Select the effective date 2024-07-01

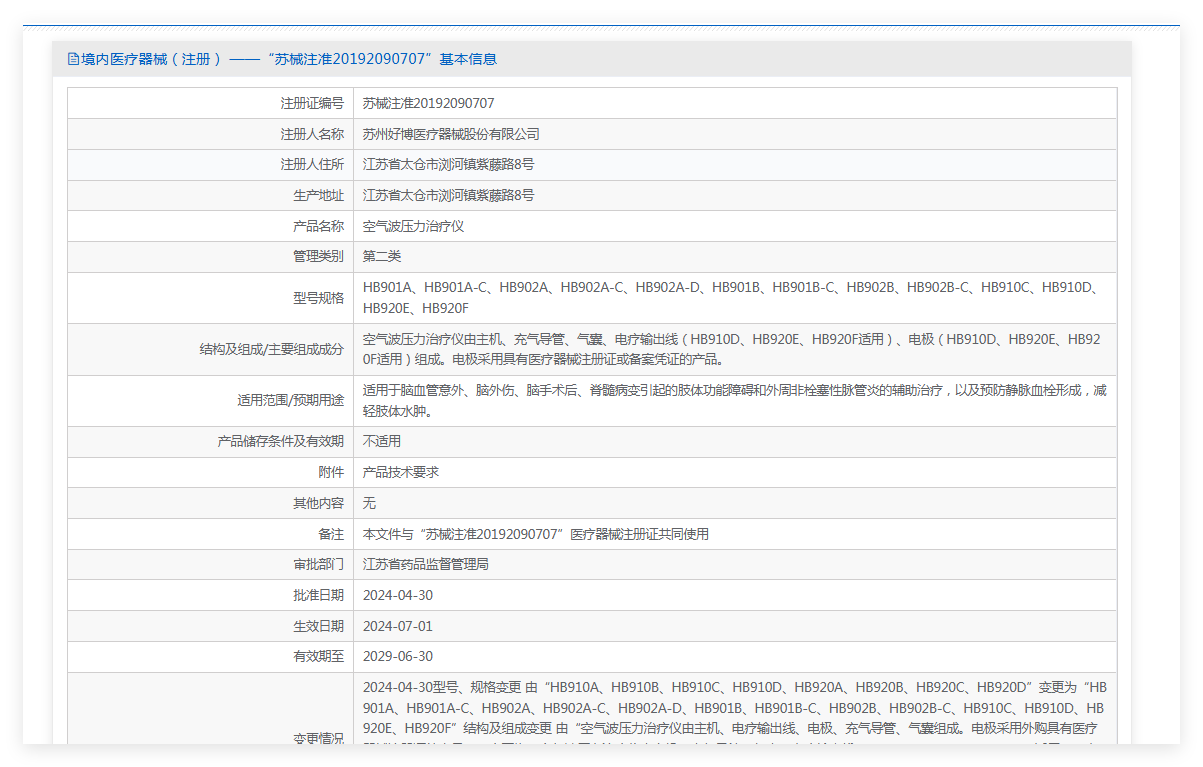click(x=398, y=626)
